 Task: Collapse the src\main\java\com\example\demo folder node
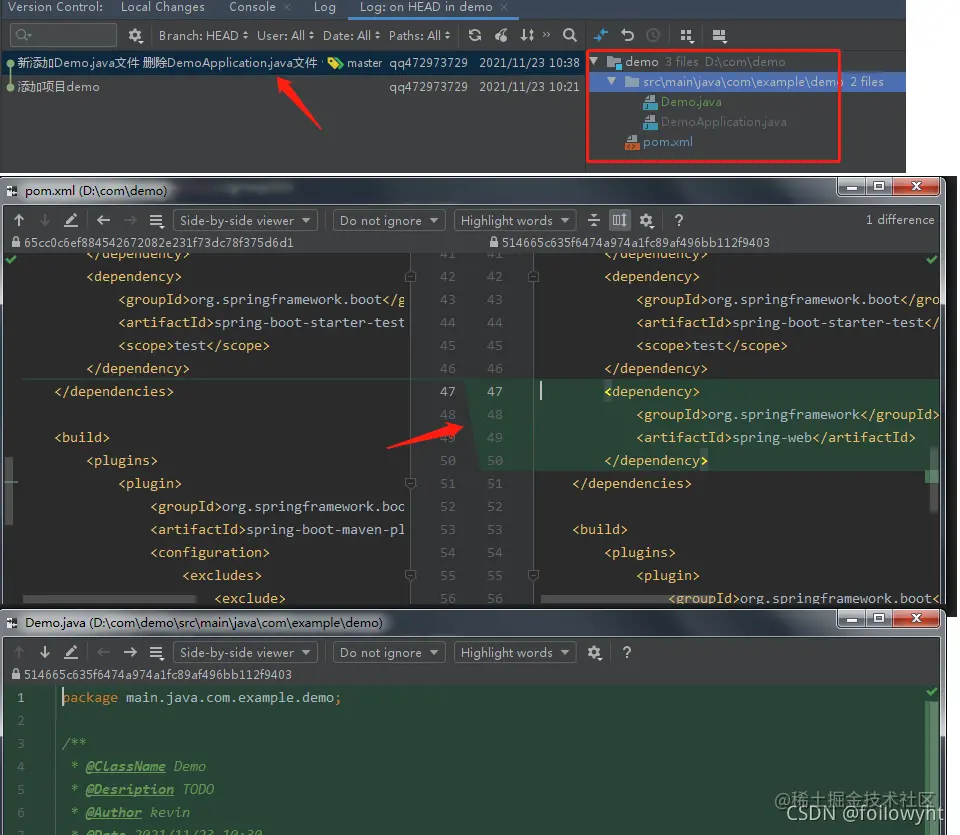611,81
